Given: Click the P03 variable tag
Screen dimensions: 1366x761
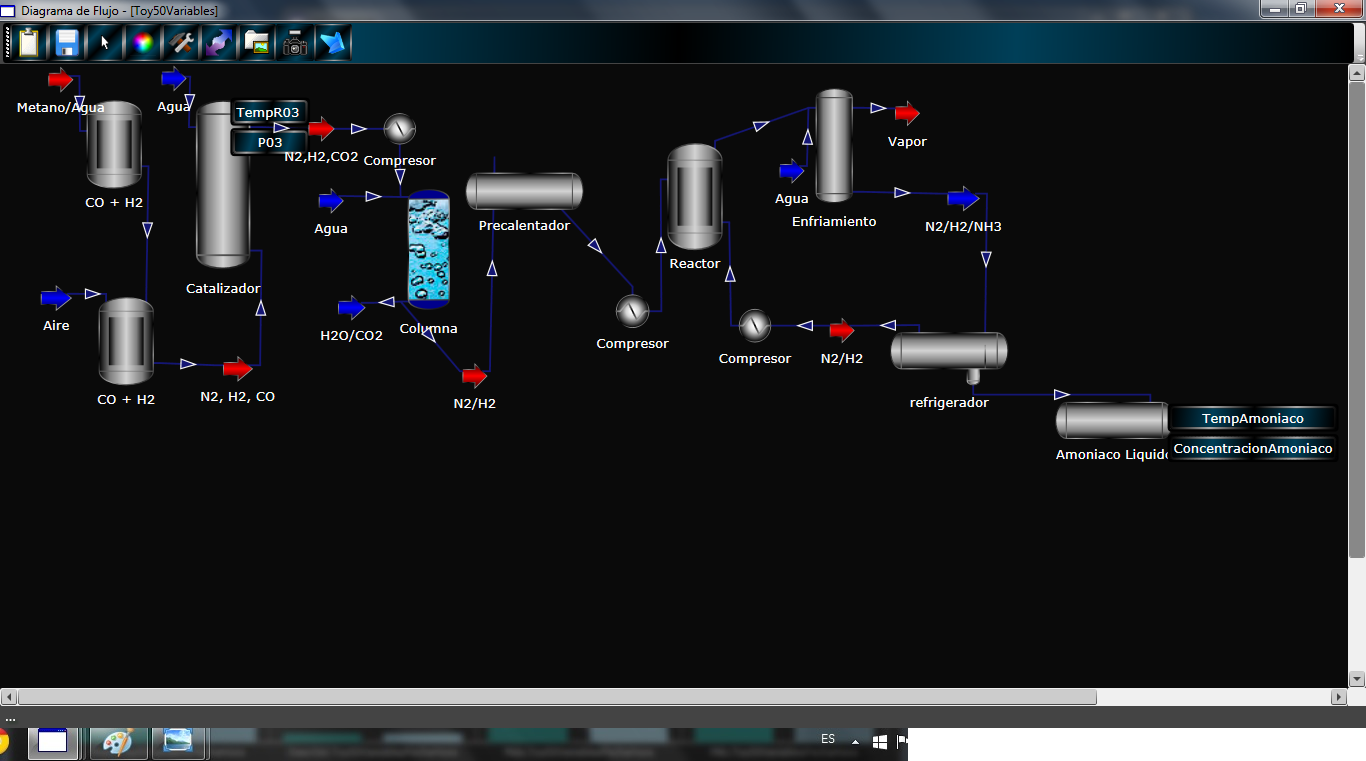Looking at the screenshot, I should tap(269, 143).
